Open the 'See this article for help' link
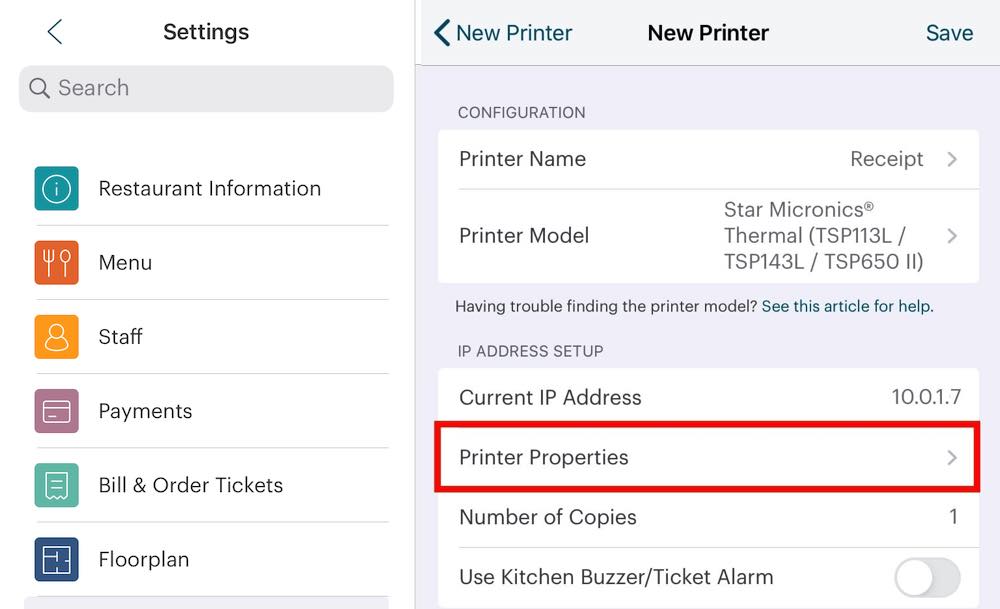The height and width of the screenshot is (609, 1000). pos(845,306)
